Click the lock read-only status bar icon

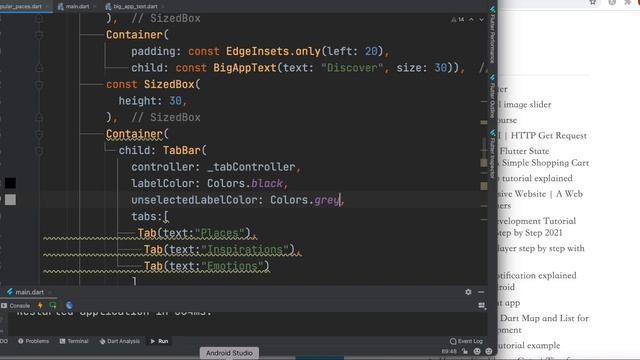(465, 351)
